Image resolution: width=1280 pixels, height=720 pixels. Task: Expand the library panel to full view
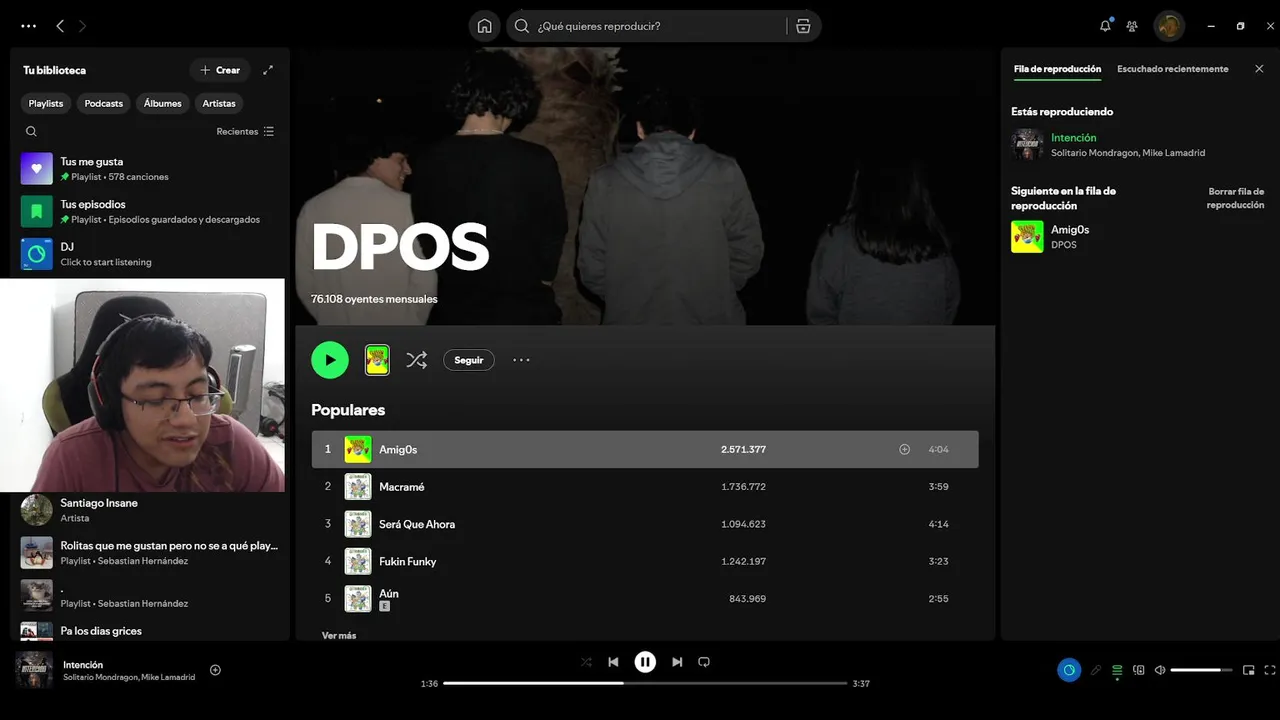tap(268, 70)
